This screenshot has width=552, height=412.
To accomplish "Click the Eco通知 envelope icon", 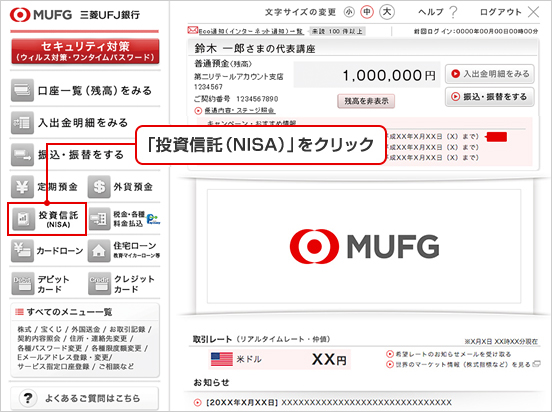I will (x=193, y=30).
